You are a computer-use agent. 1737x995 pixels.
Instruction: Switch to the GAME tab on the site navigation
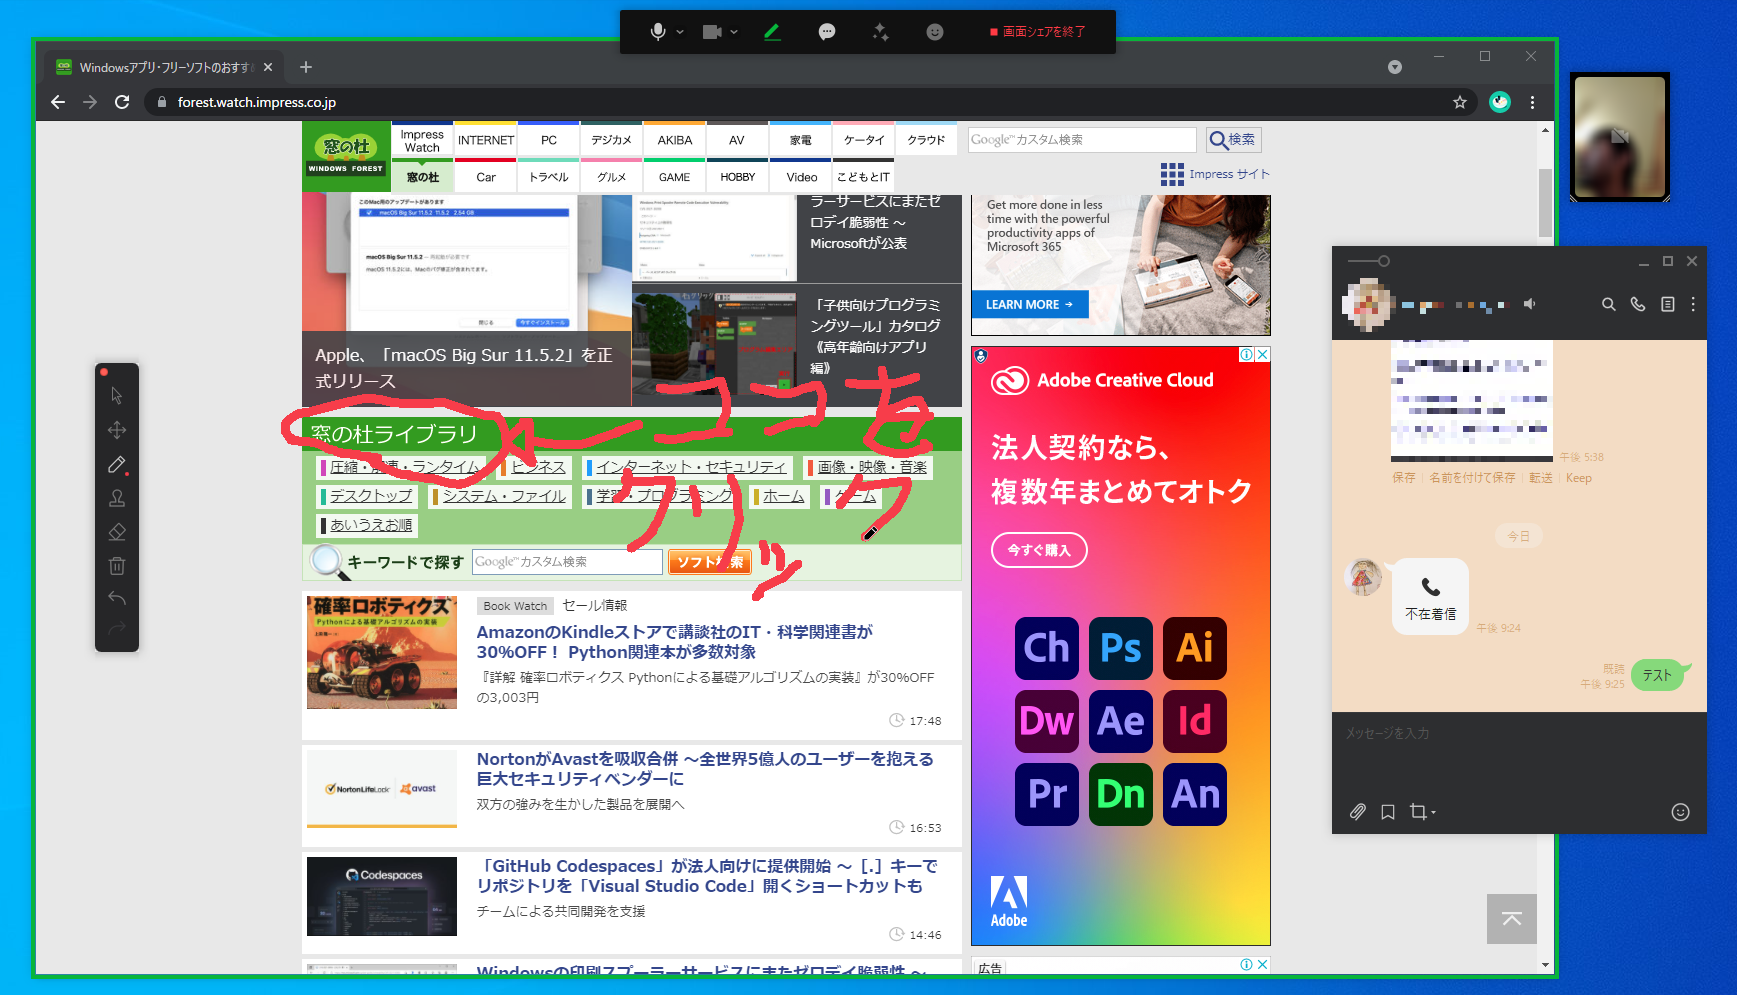[x=674, y=177]
